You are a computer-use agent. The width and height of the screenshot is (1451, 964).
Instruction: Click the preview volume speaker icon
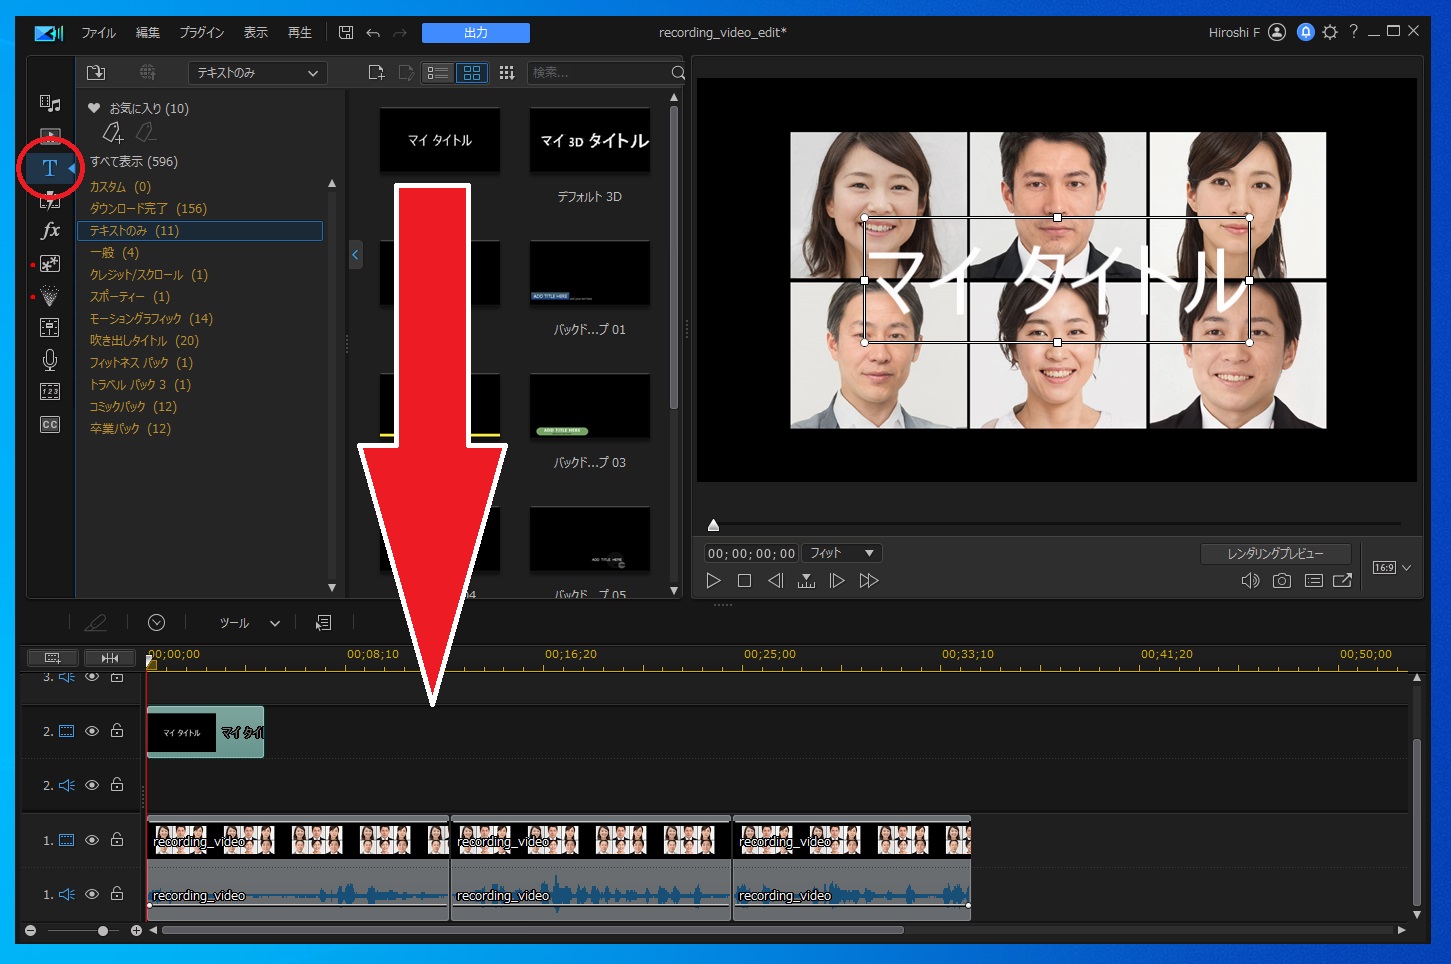click(1250, 580)
